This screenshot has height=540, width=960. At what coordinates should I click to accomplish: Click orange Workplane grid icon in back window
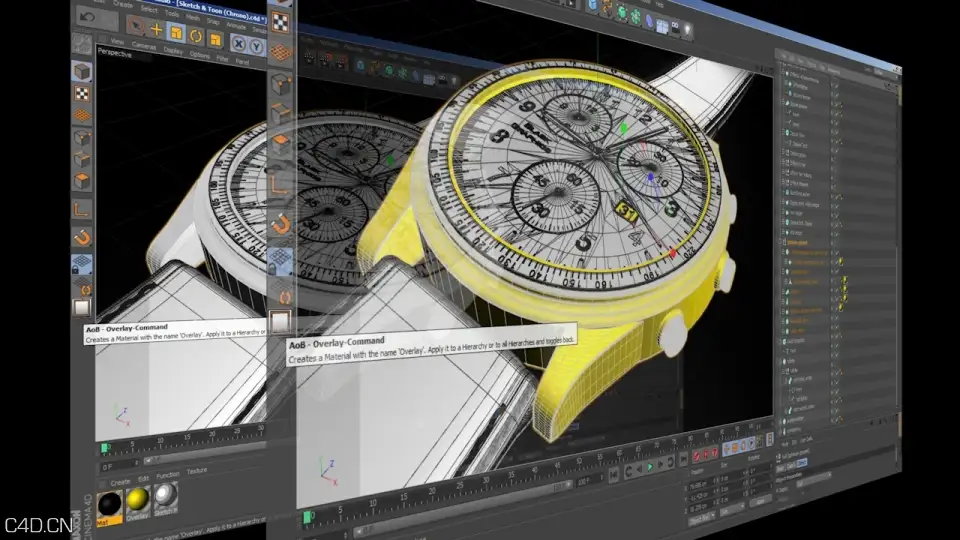(x=82, y=115)
